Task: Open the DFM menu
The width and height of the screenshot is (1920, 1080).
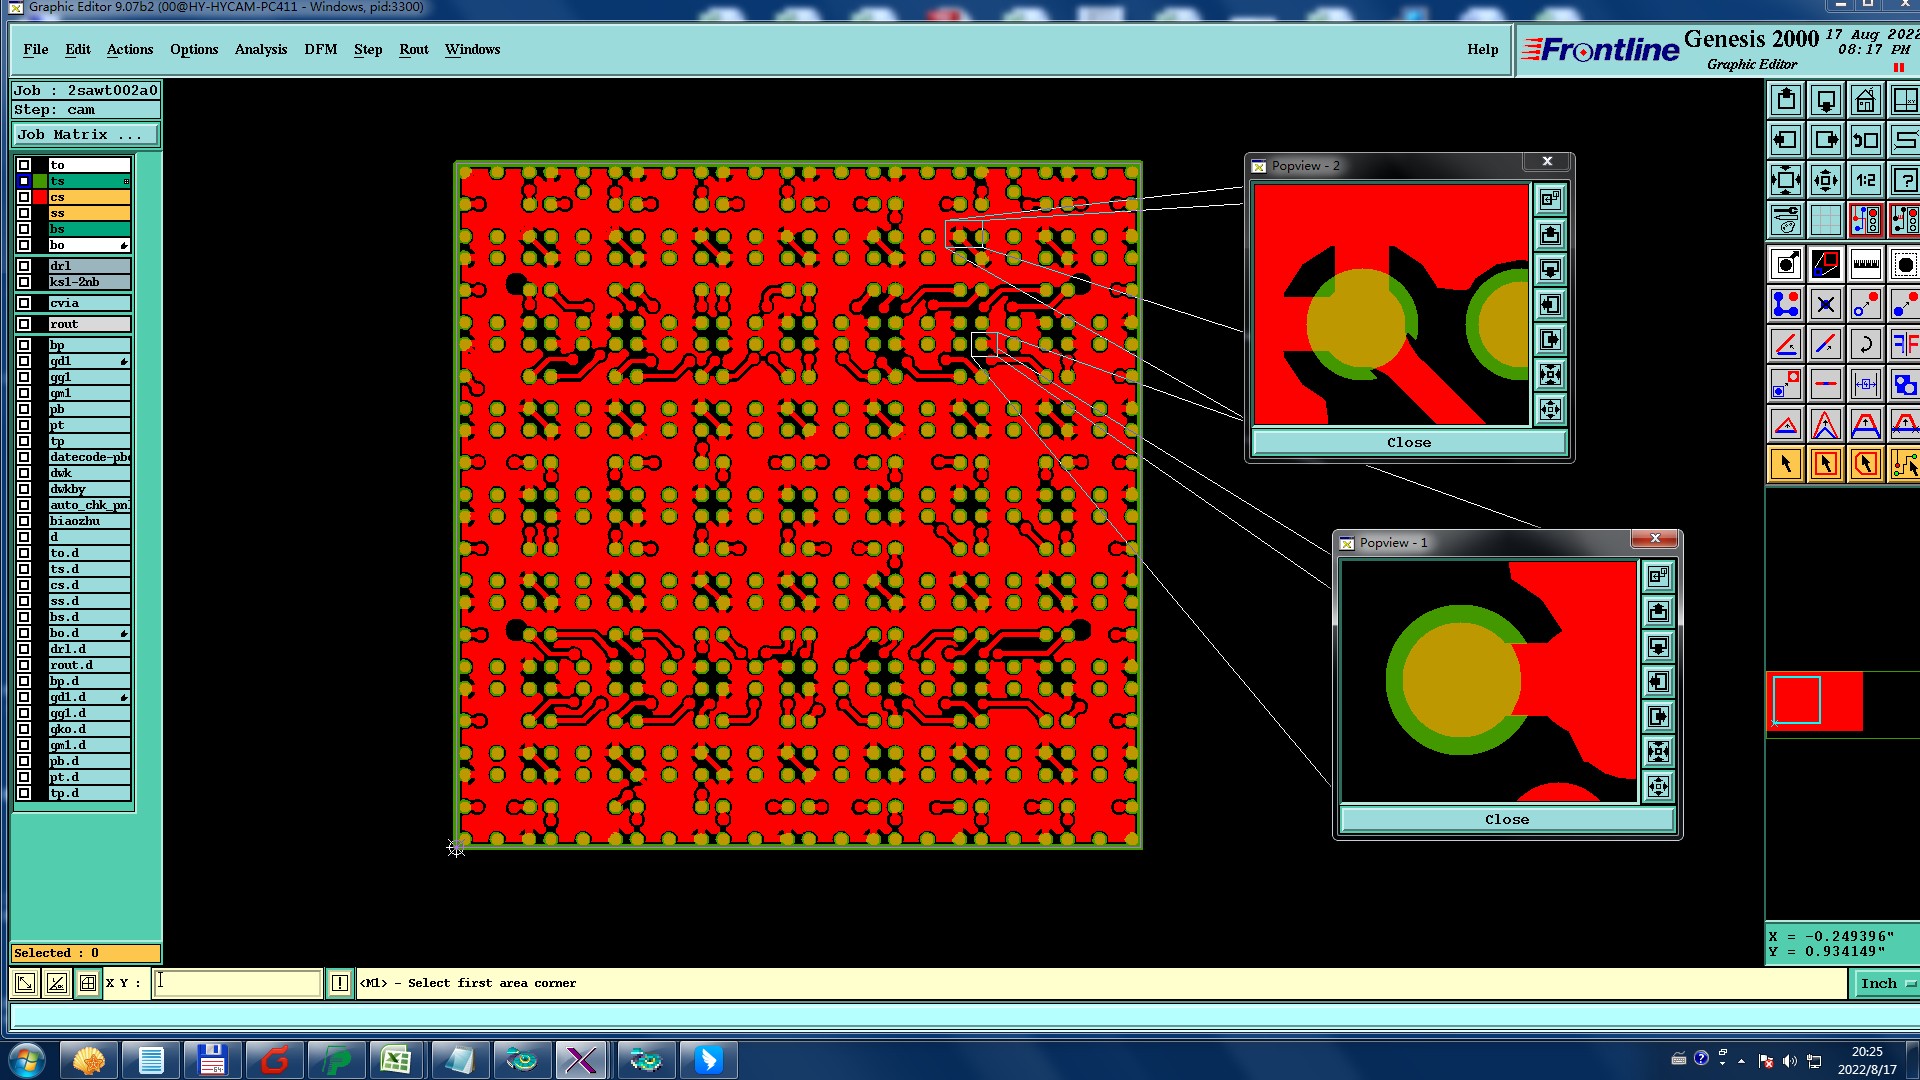Action: click(x=320, y=49)
